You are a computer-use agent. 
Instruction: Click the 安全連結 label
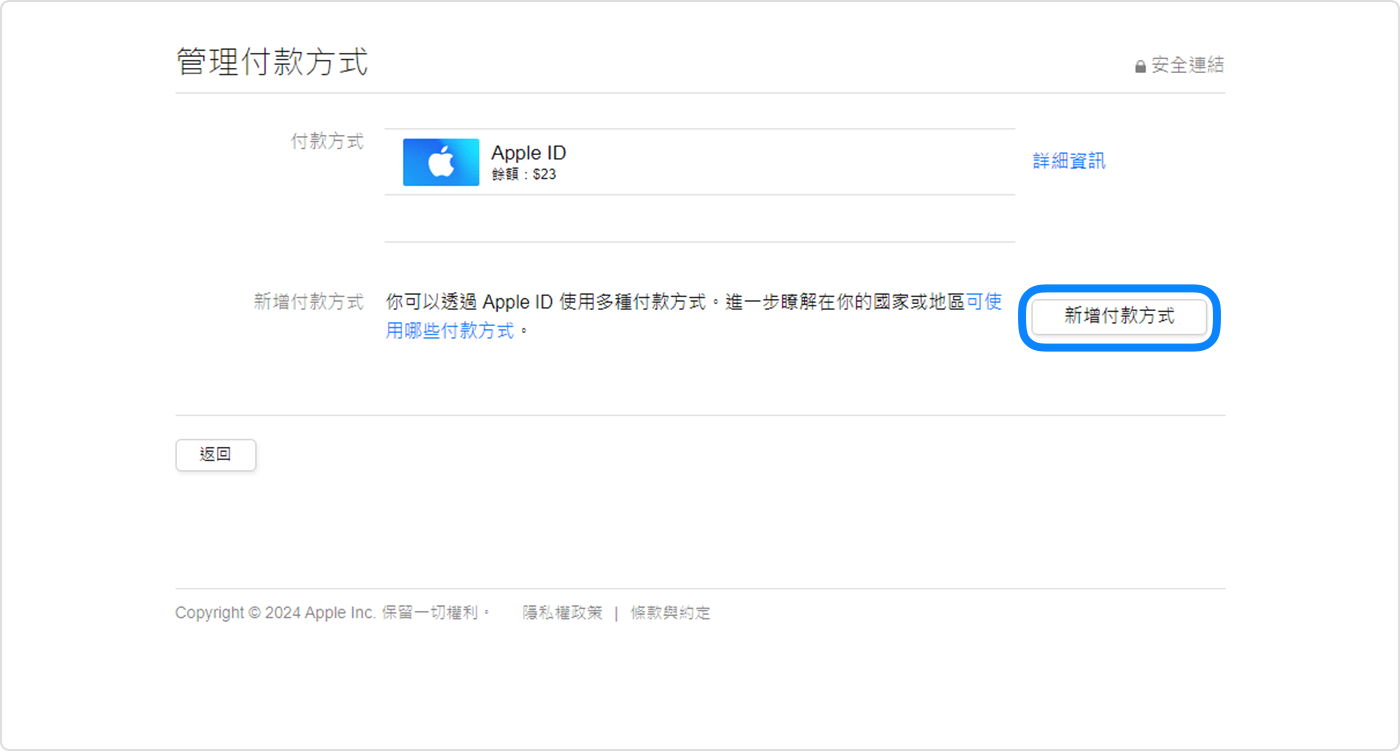pos(1188,65)
